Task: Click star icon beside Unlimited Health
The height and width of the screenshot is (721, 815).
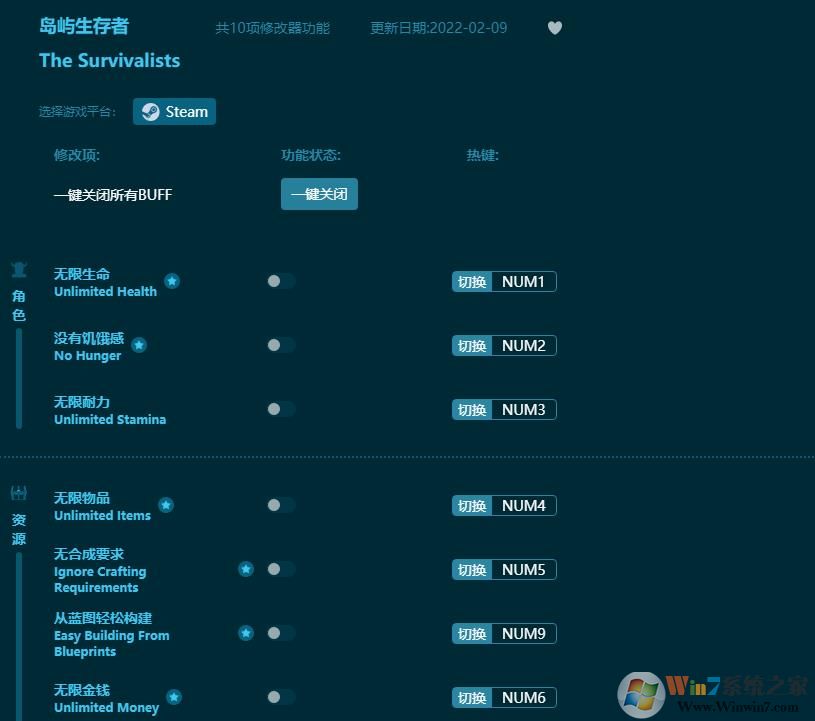Action: point(172,281)
